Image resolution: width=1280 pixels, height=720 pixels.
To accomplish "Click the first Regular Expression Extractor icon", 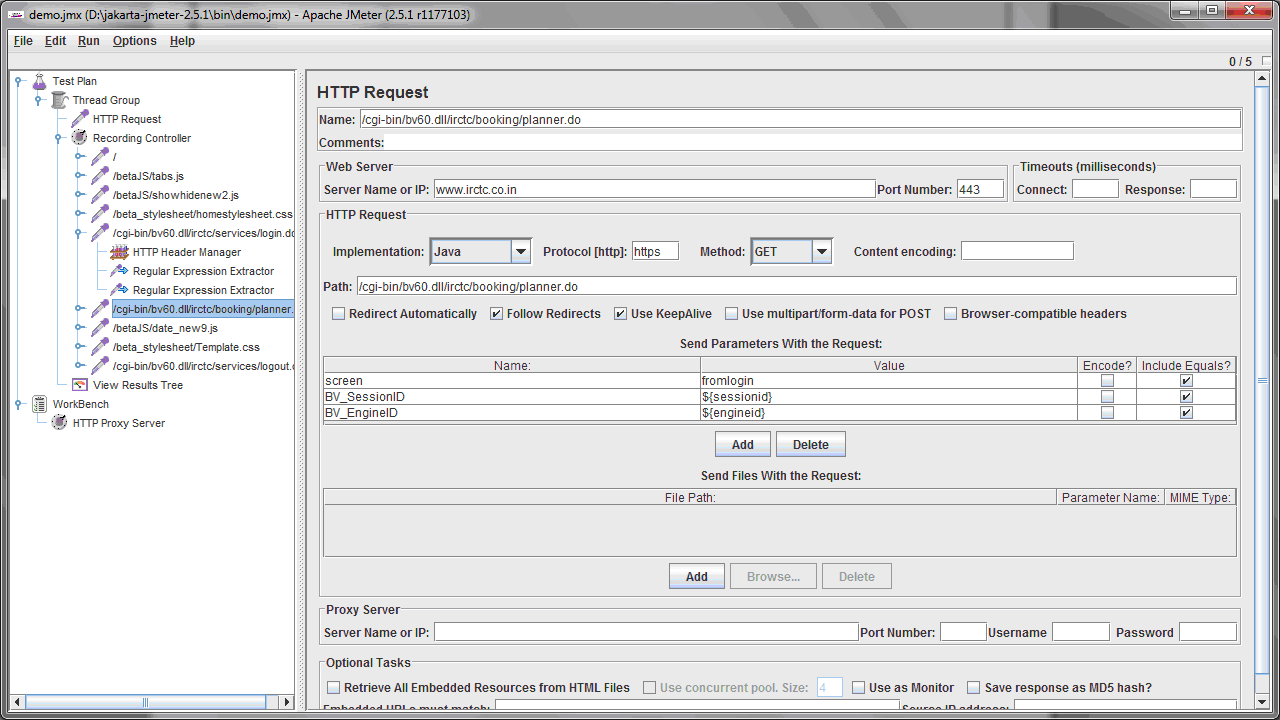I will point(120,271).
